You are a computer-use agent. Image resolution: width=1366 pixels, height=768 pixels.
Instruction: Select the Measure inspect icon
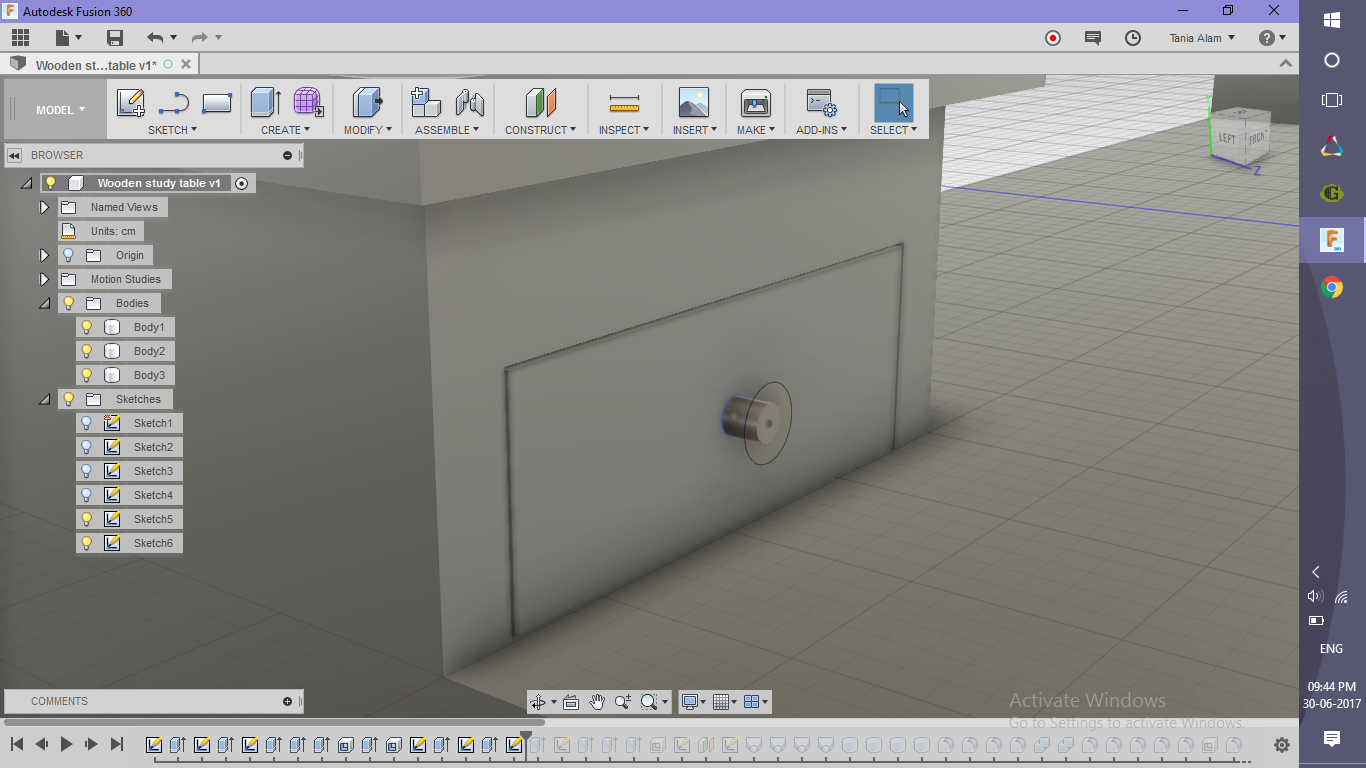(x=624, y=103)
